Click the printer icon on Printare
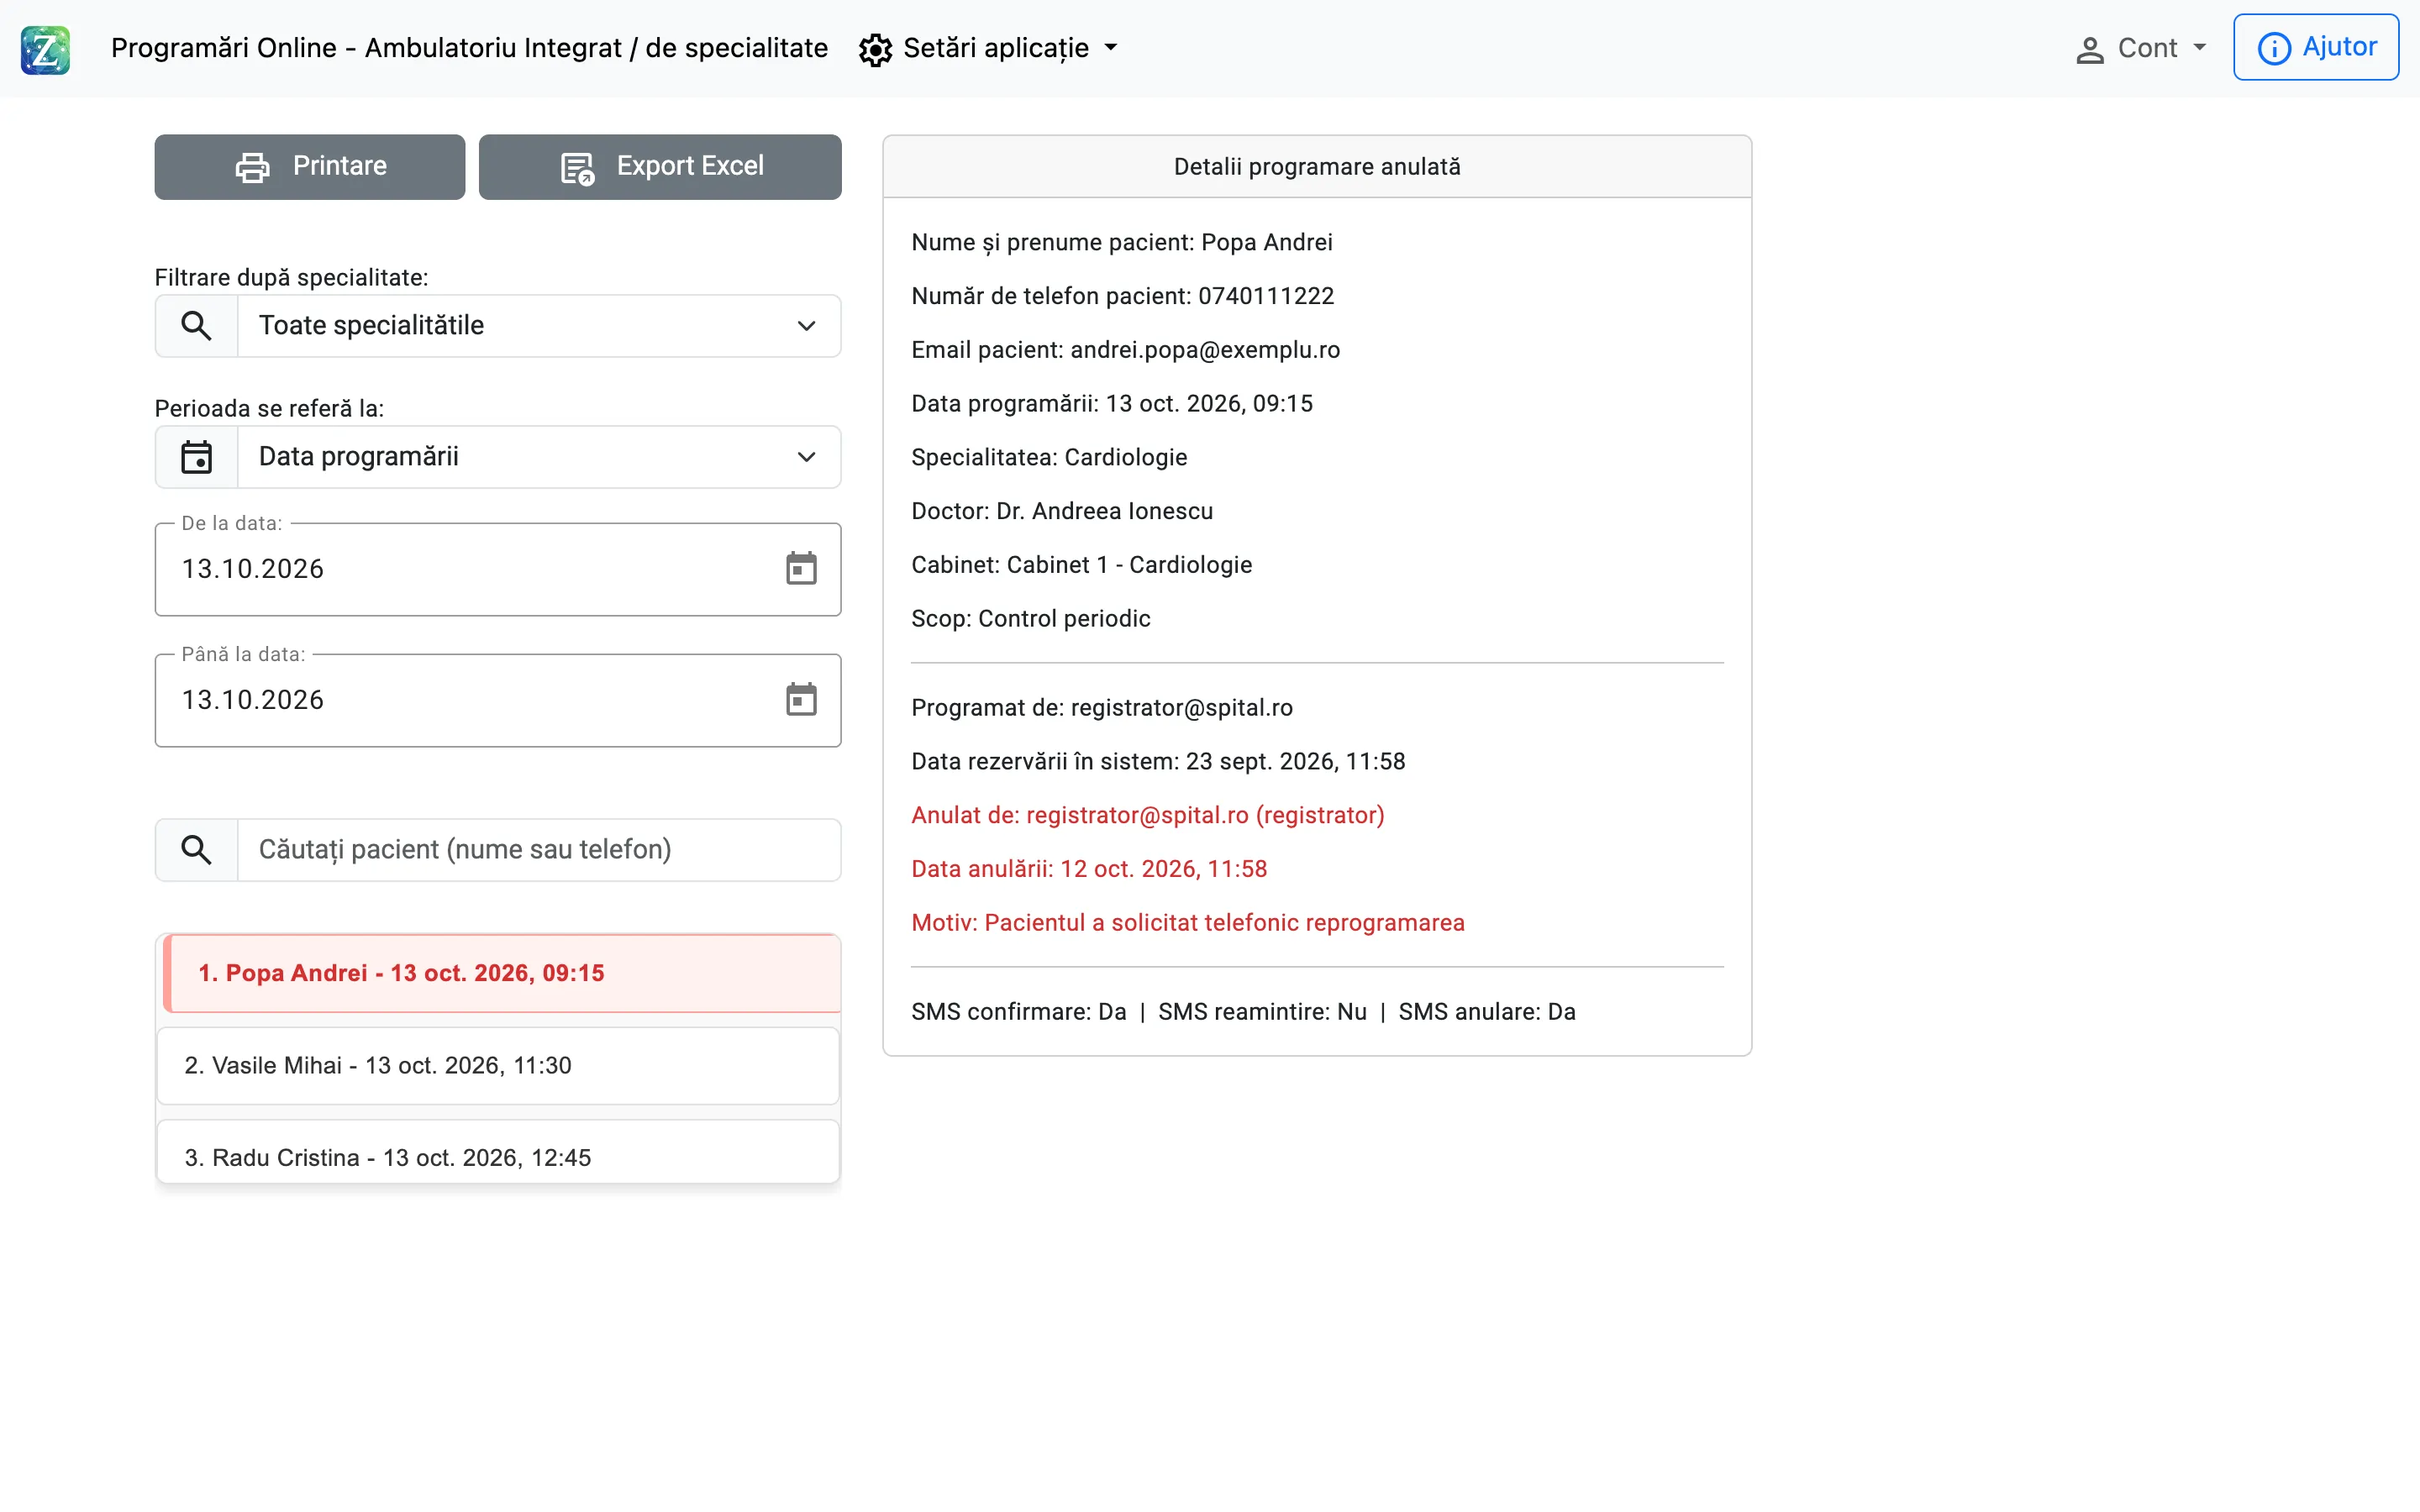The height and width of the screenshot is (1512, 2420). [x=252, y=167]
